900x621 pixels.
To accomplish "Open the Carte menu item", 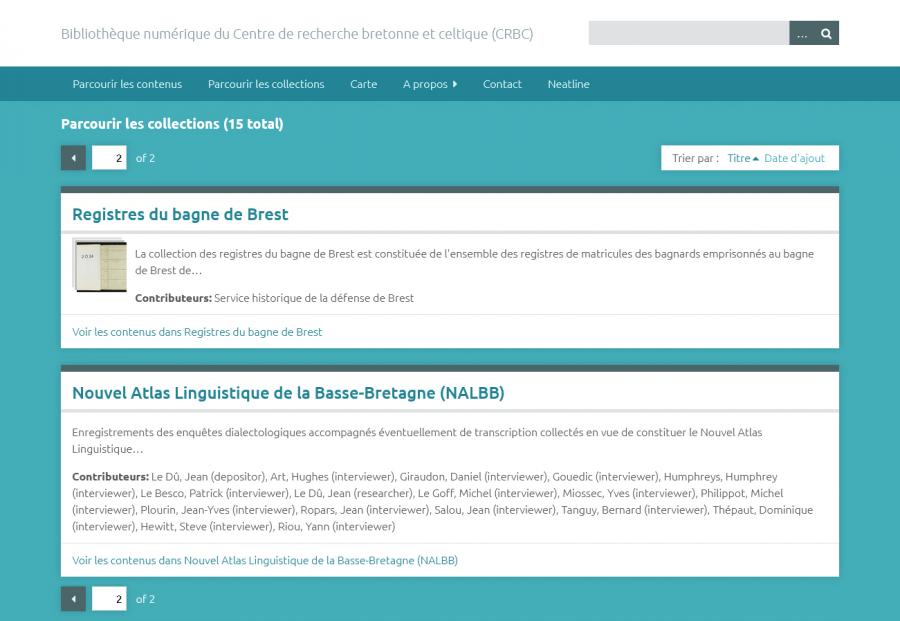I will [x=363, y=84].
